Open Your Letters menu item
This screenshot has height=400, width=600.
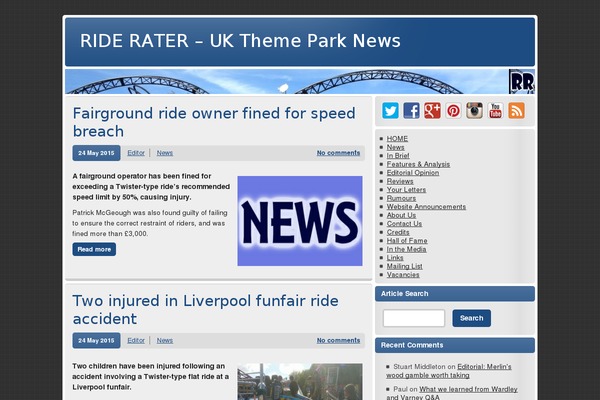[406, 189]
